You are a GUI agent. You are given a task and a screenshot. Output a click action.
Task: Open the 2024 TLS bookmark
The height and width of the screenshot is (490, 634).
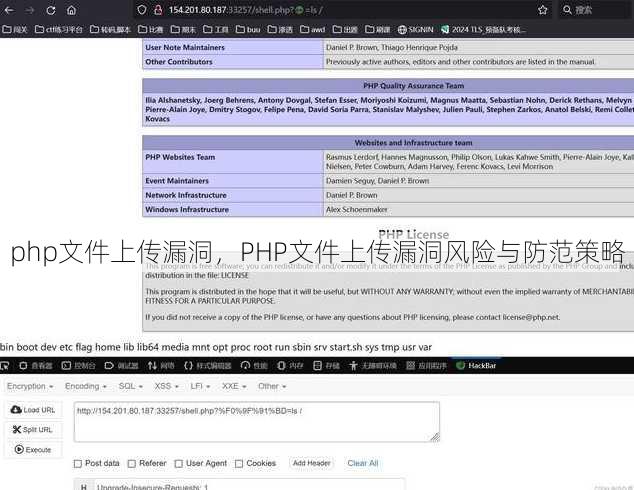coord(483,30)
